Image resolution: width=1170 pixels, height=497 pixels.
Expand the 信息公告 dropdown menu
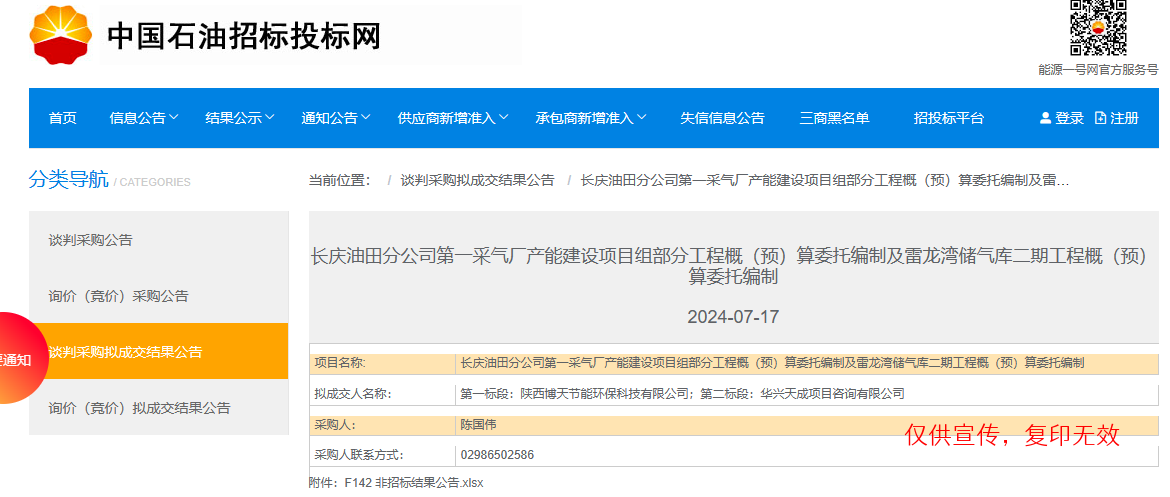143,118
